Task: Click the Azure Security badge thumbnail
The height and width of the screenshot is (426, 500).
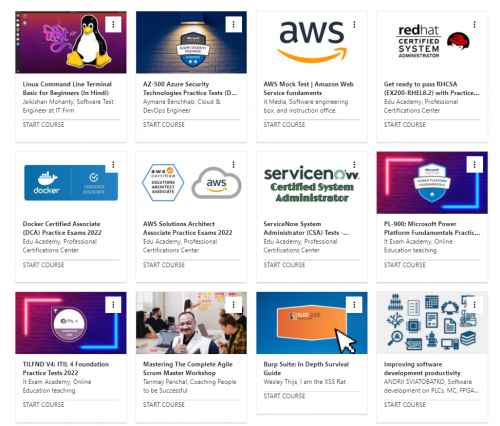Action: (x=191, y=42)
